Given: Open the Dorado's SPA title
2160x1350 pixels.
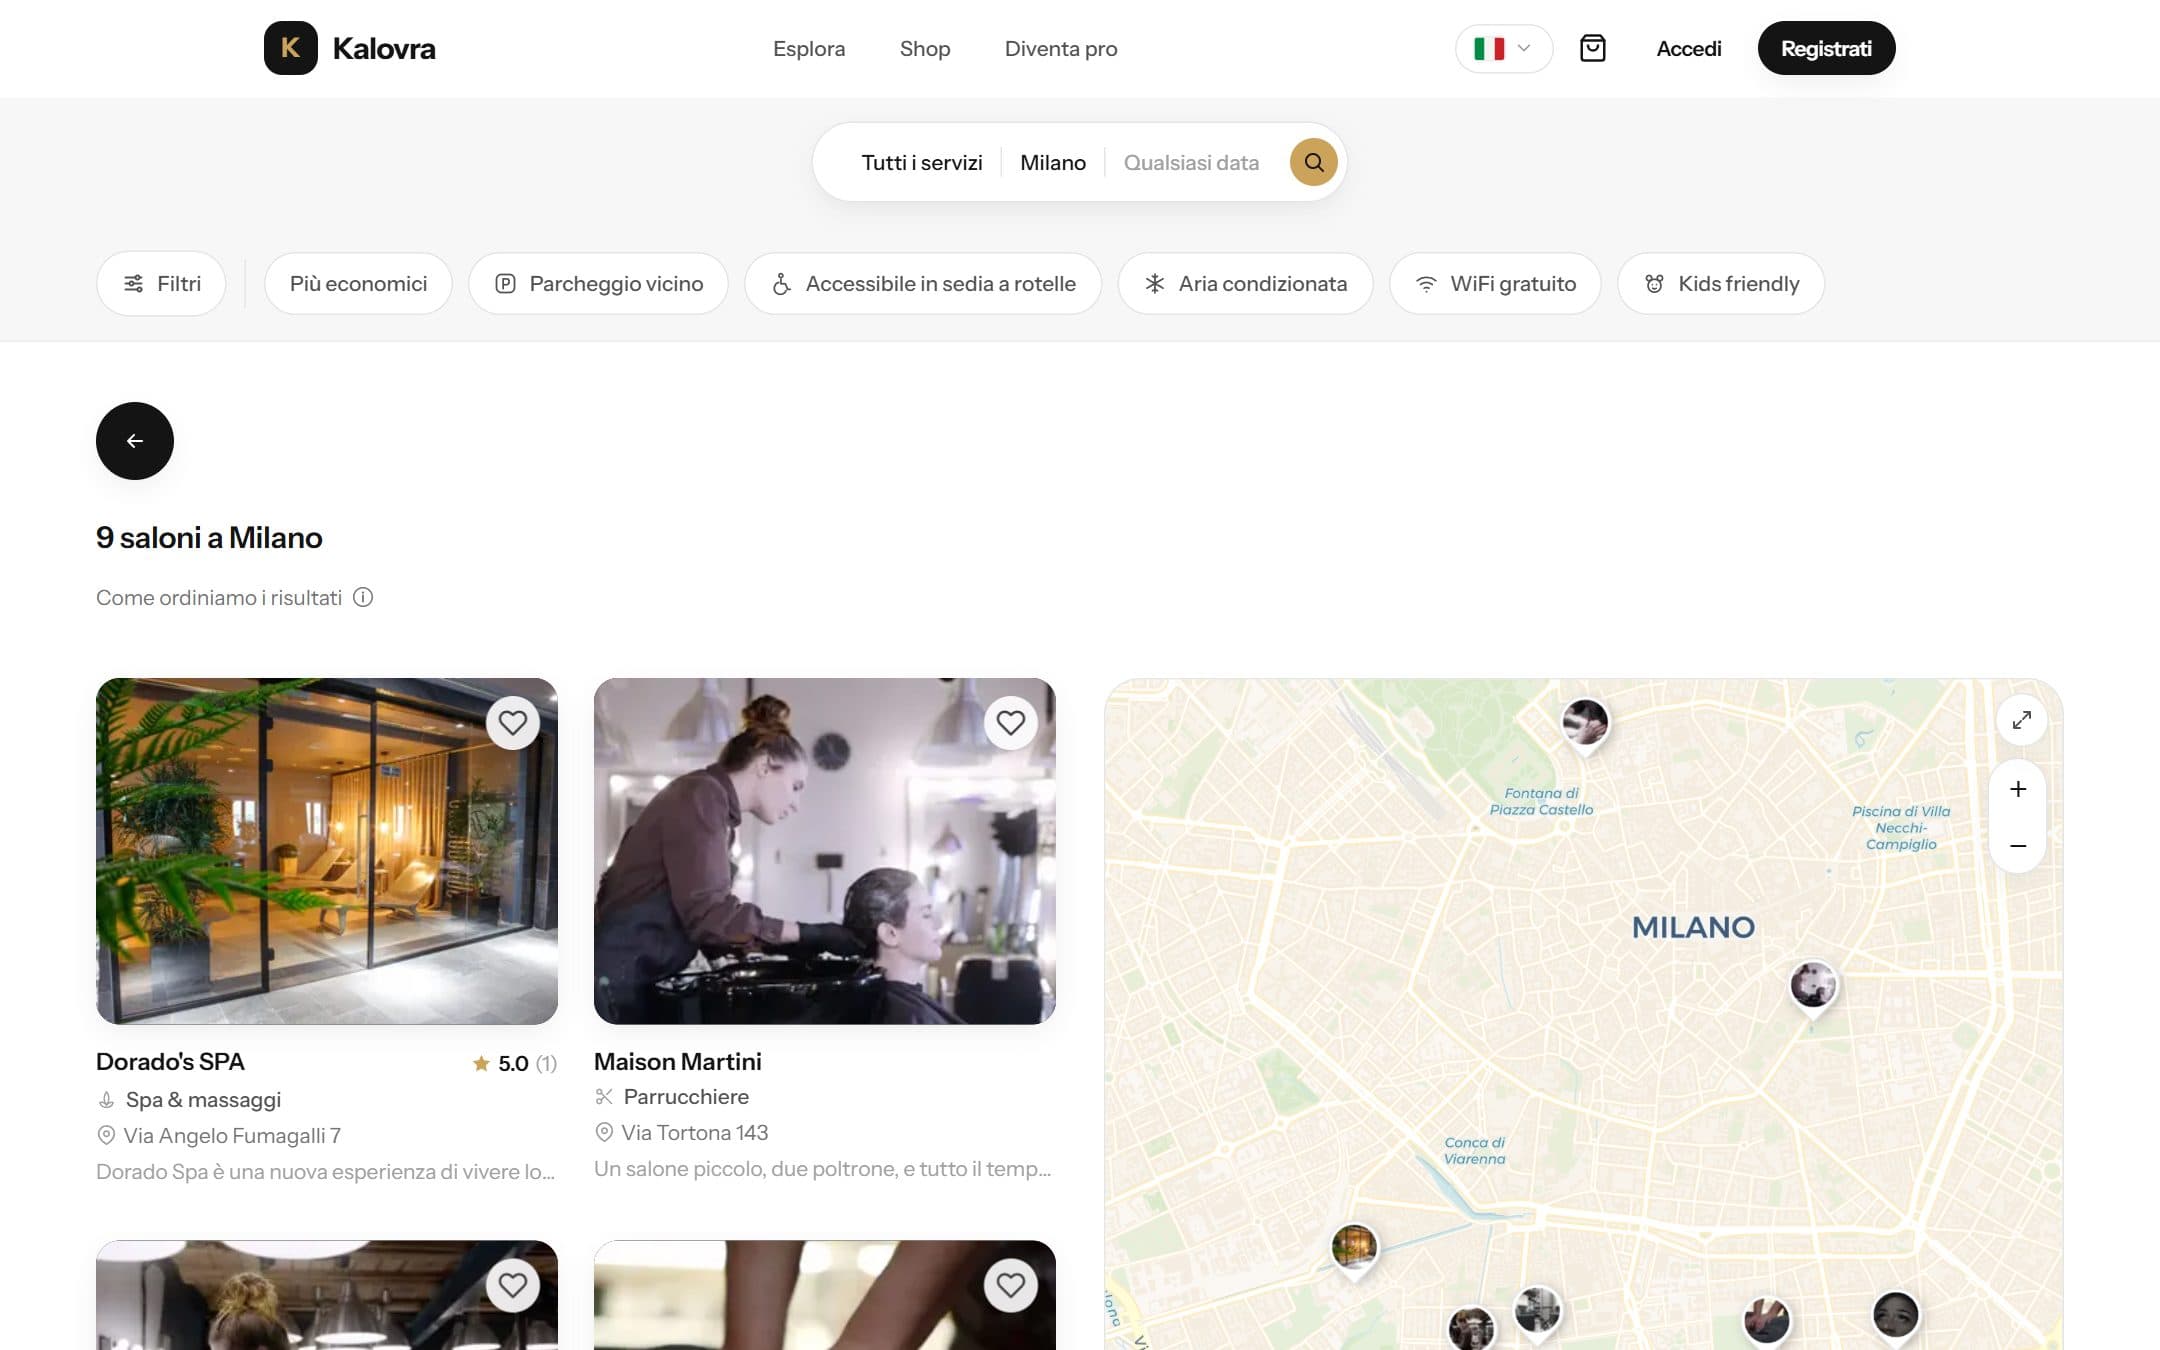Looking at the screenshot, I should tap(170, 1061).
